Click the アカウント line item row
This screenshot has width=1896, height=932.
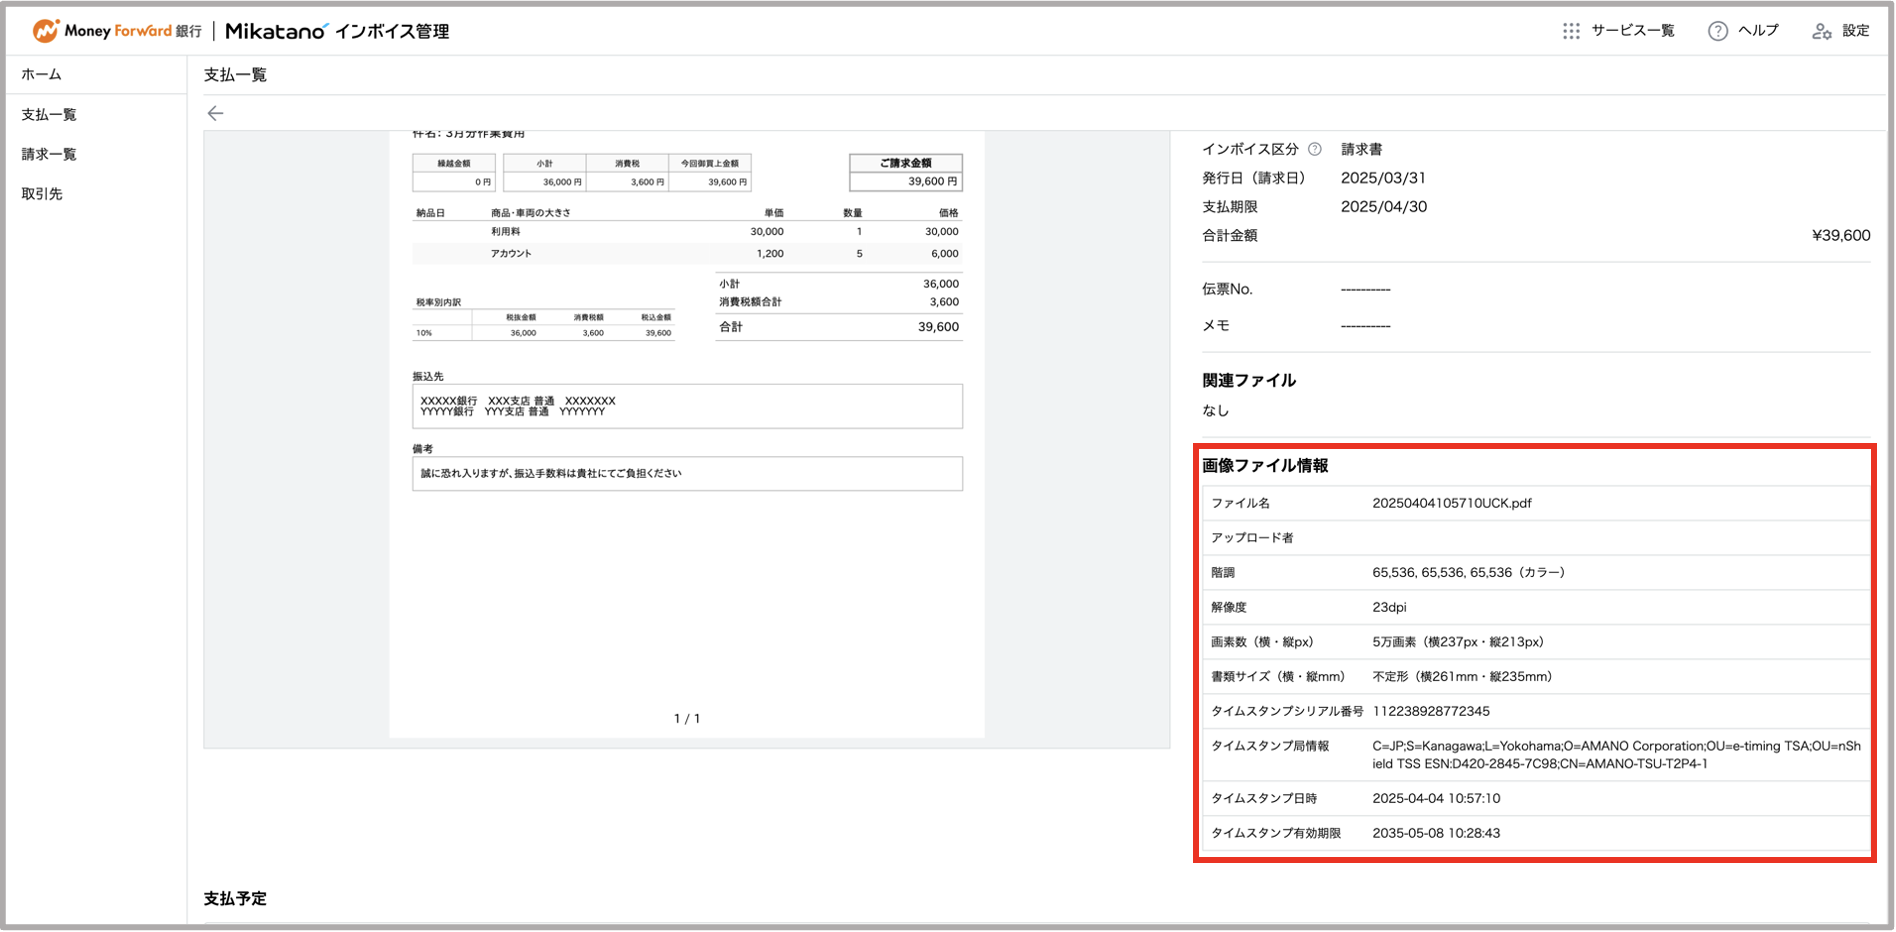pos(687,253)
